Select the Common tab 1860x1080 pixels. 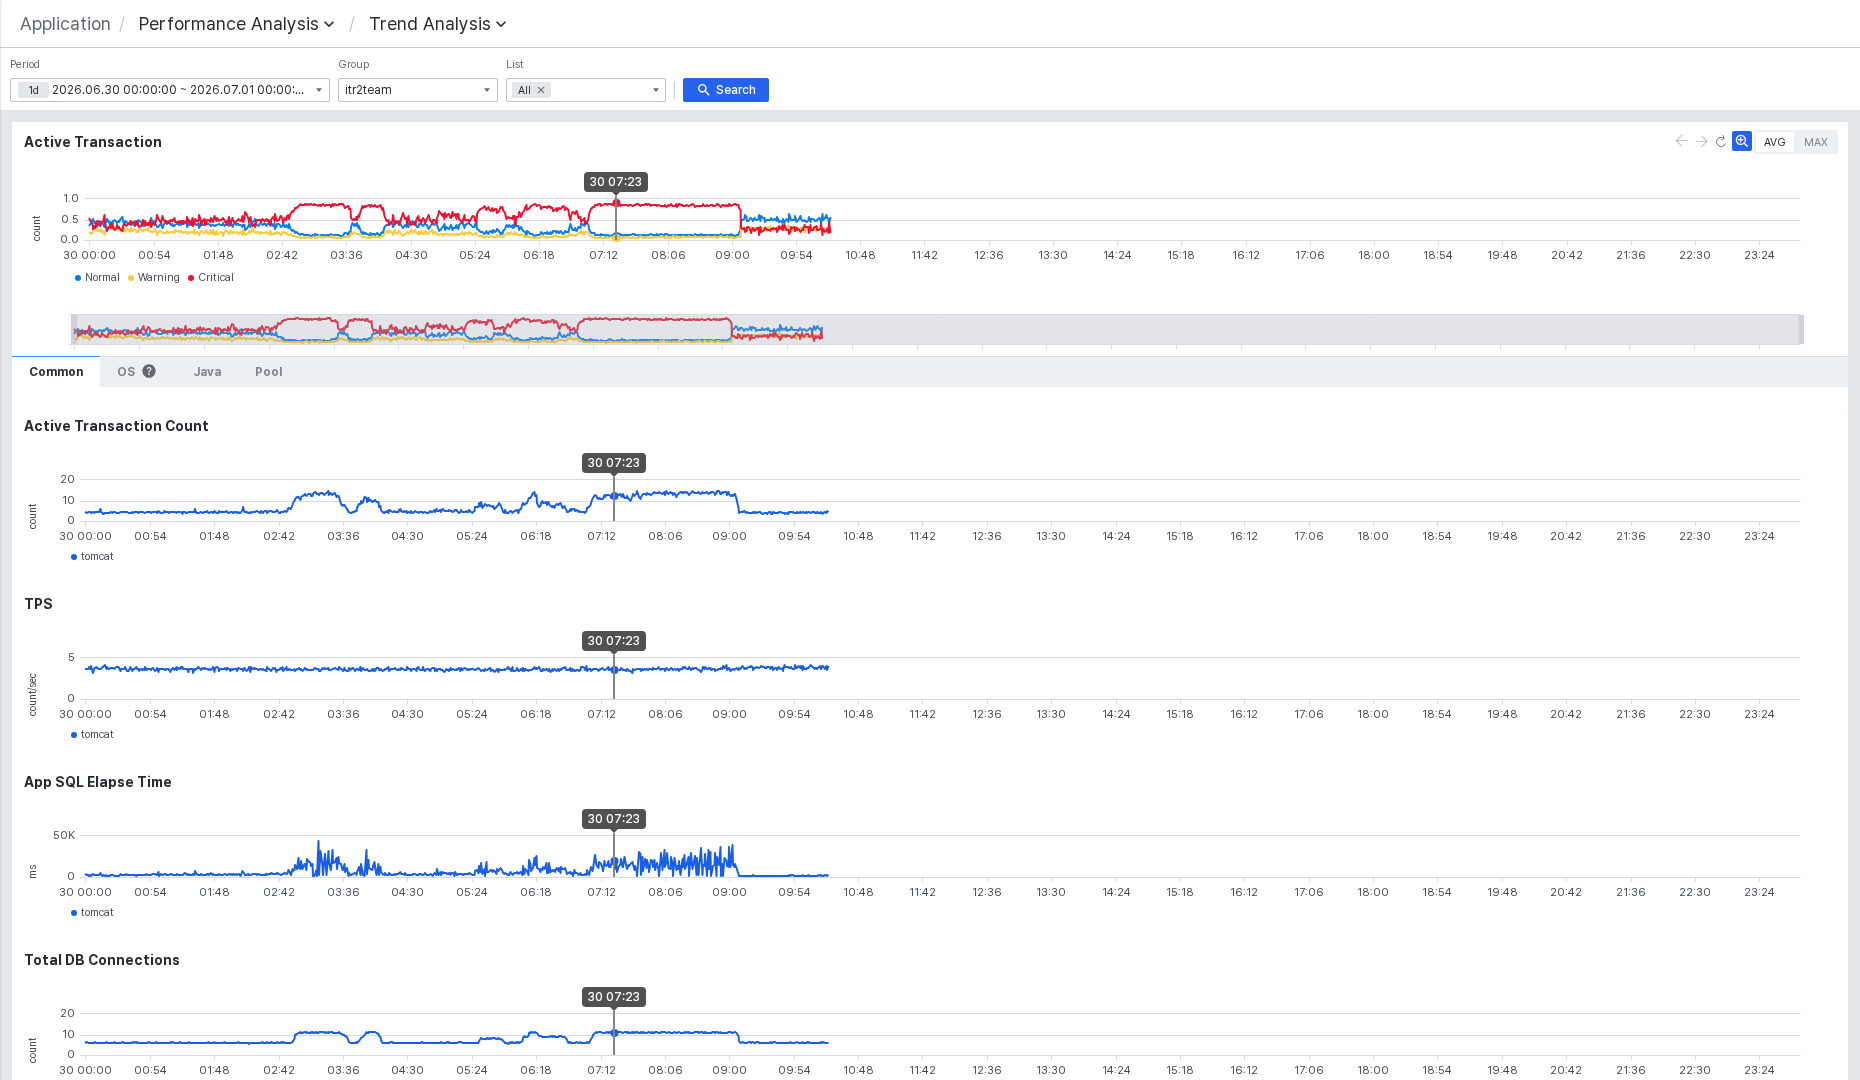[x=56, y=372]
